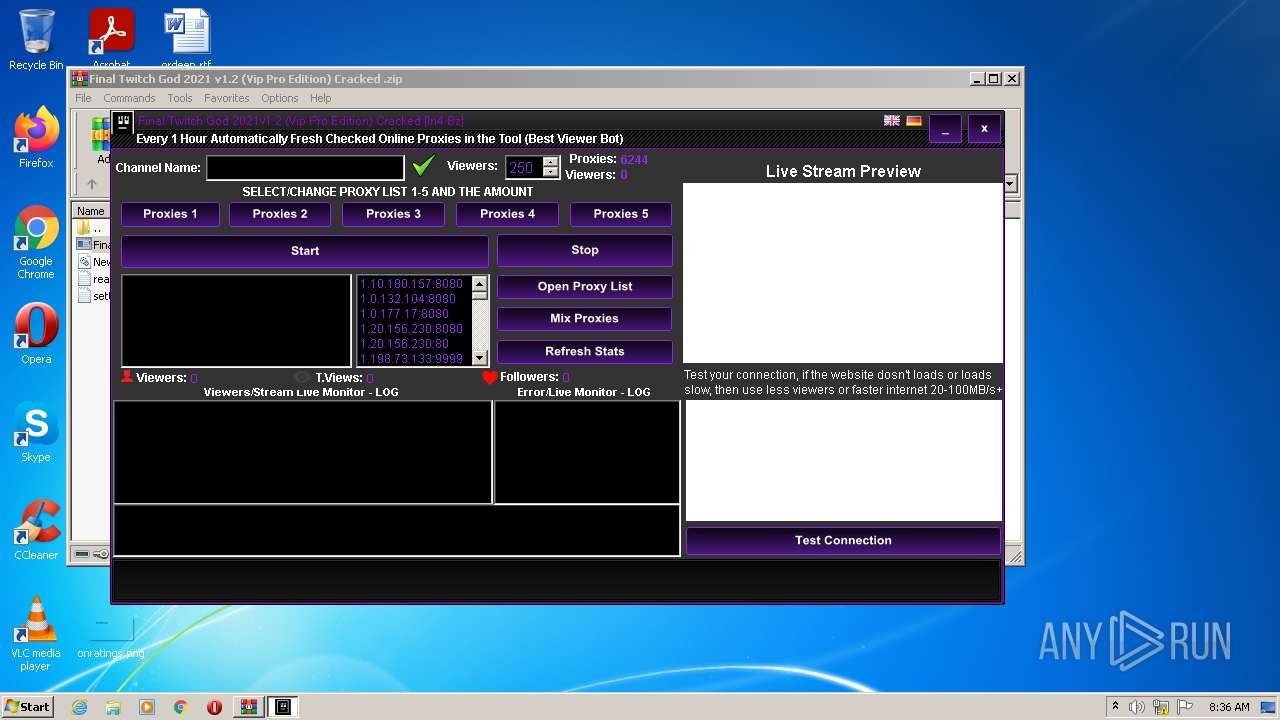The height and width of the screenshot is (720, 1280).
Task: Switch to the WinRAR taskbar button
Action: [248, 707]
